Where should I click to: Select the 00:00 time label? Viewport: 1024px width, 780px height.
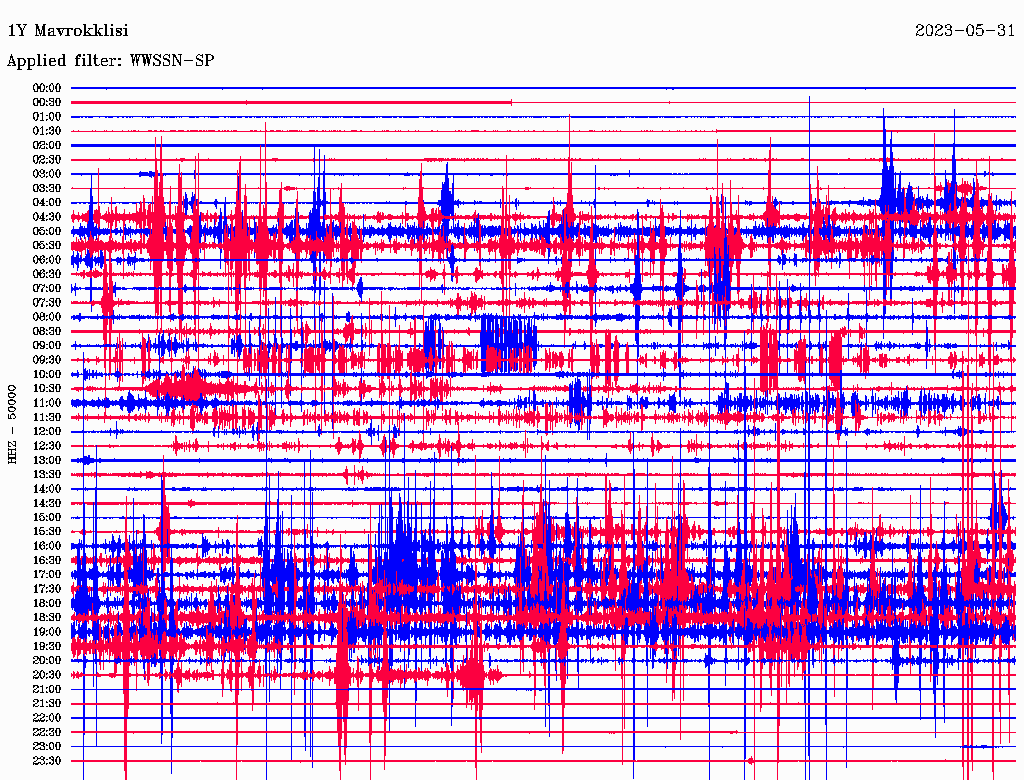[x=46, y=88]
